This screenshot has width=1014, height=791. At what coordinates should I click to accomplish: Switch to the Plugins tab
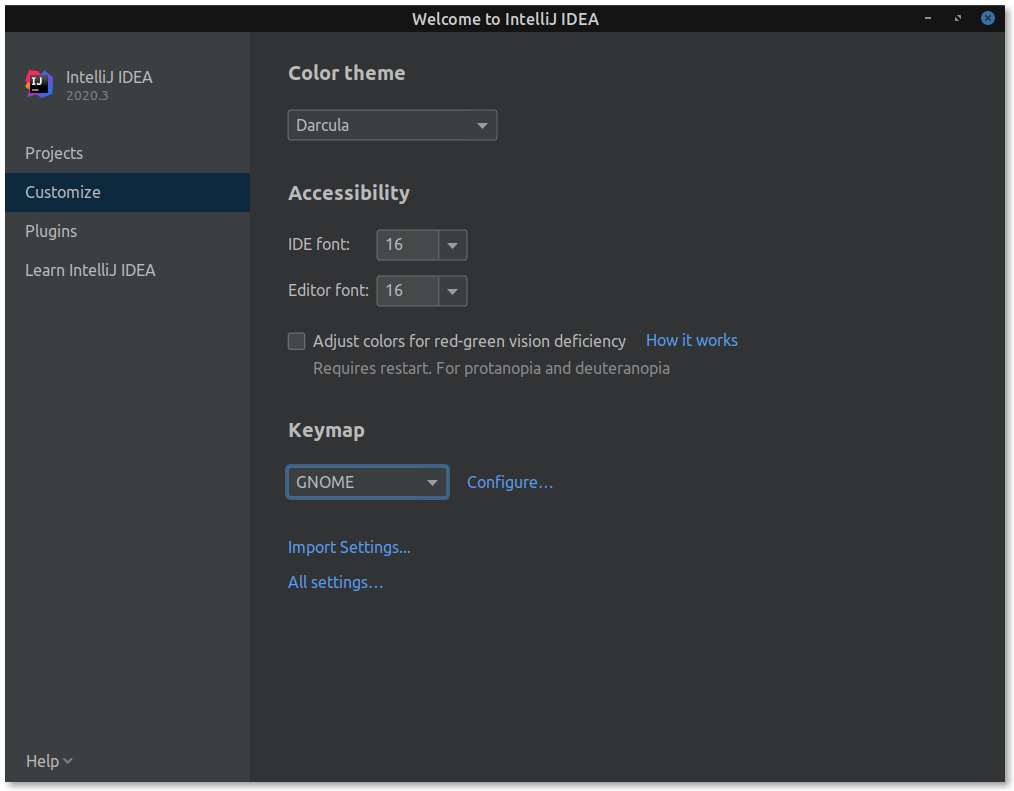tap(127, 231)
